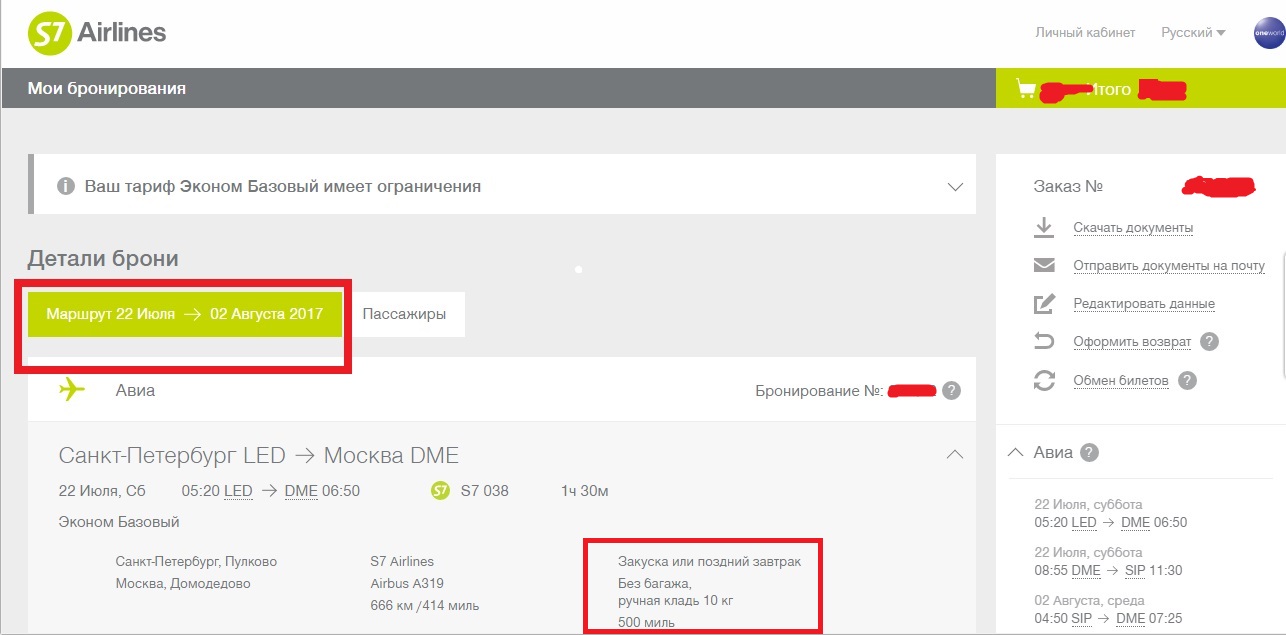Click Москва, Домодедово airport text
This screenshot has width=1286, height=635.
(x=183, y=583)
